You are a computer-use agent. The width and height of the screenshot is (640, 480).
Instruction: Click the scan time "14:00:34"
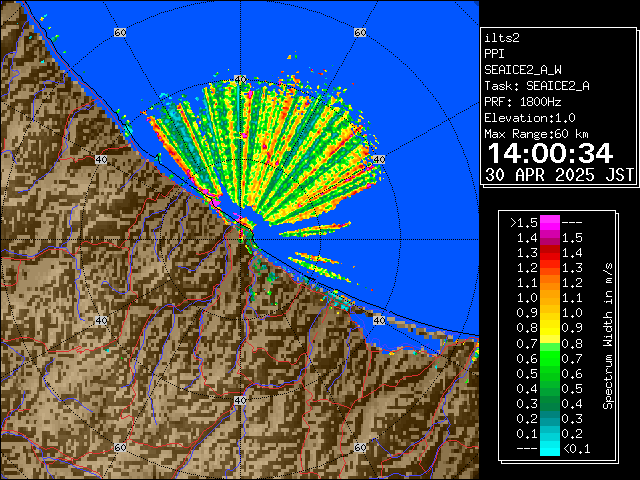[550, 153]
